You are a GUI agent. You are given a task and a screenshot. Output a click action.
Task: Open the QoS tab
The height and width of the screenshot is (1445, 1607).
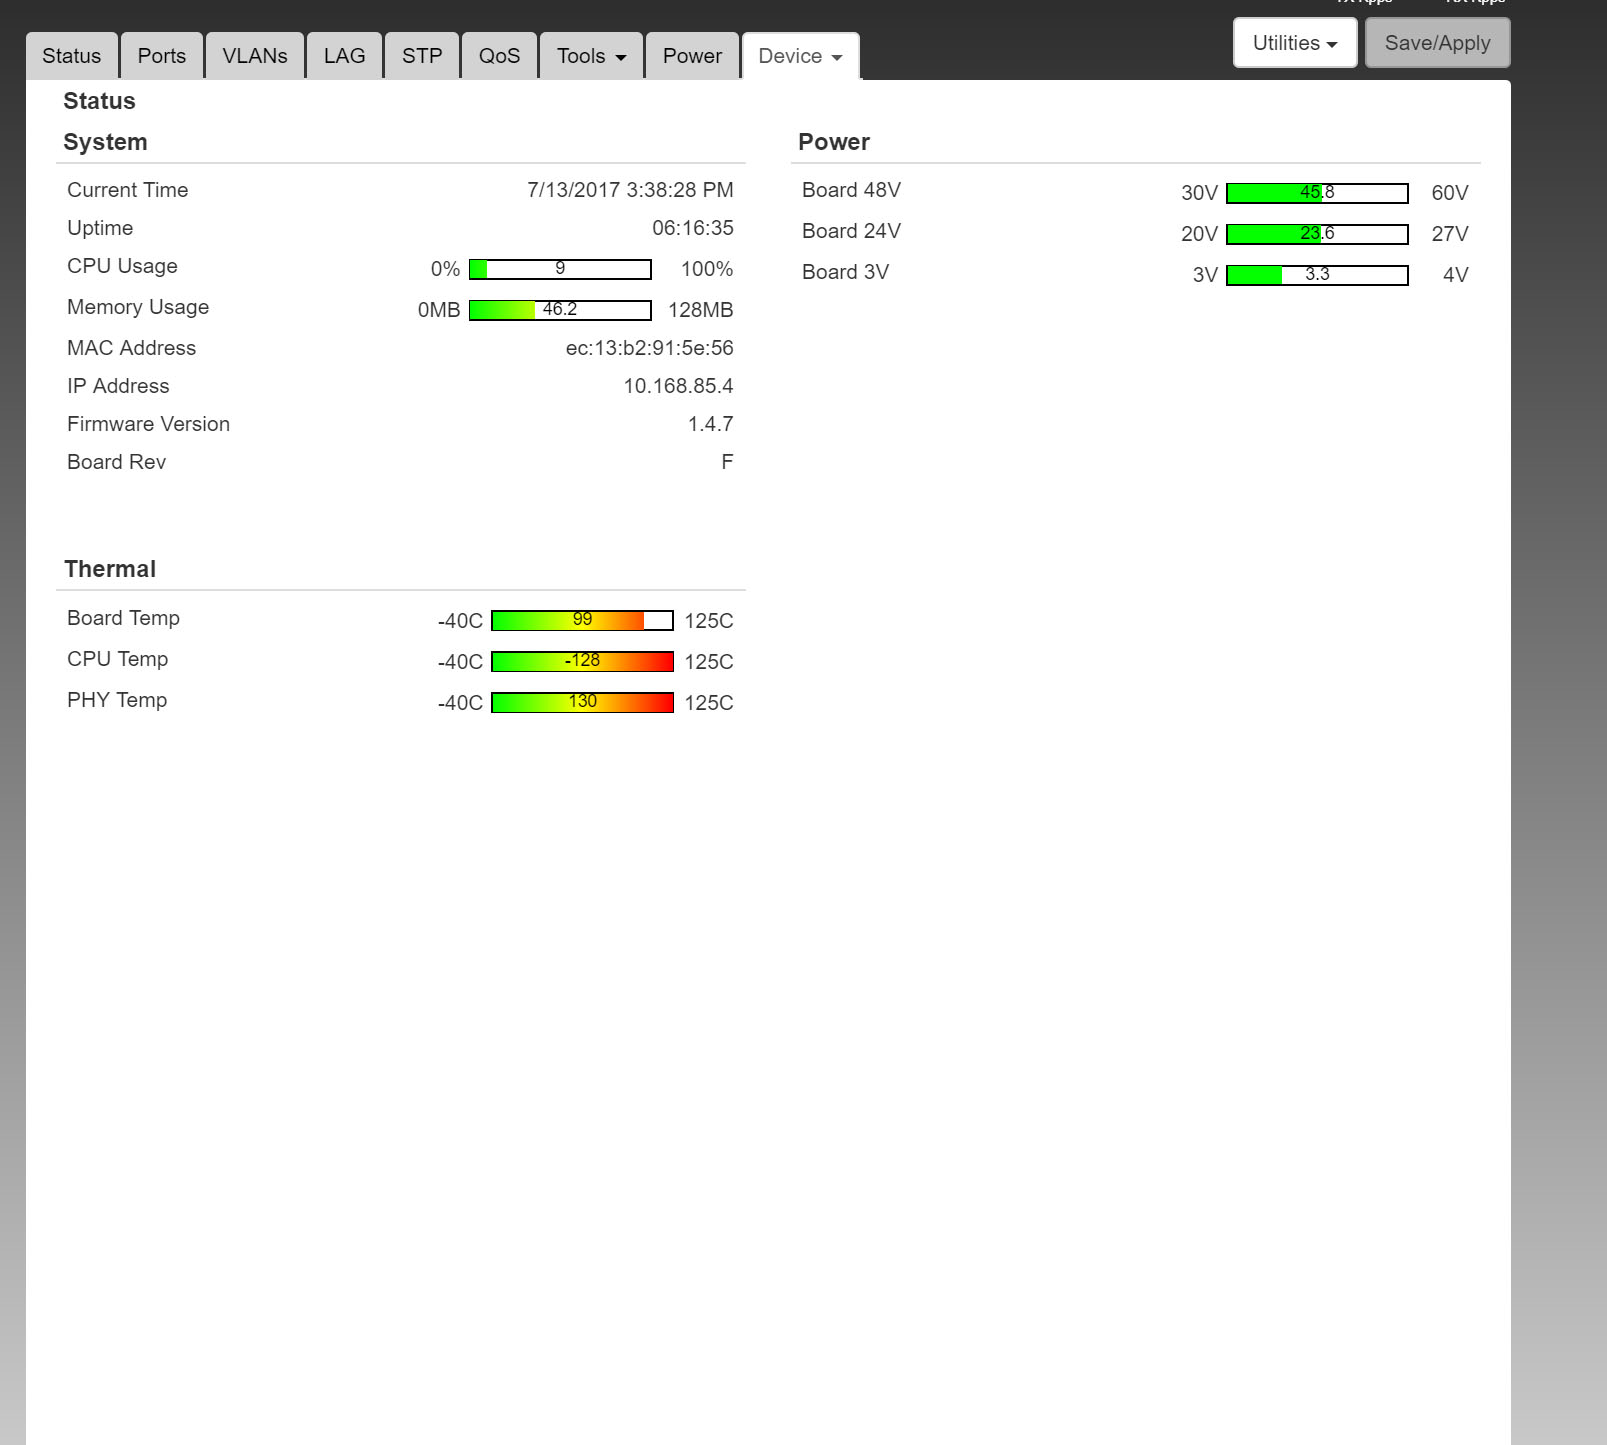(x=499, y=56)
